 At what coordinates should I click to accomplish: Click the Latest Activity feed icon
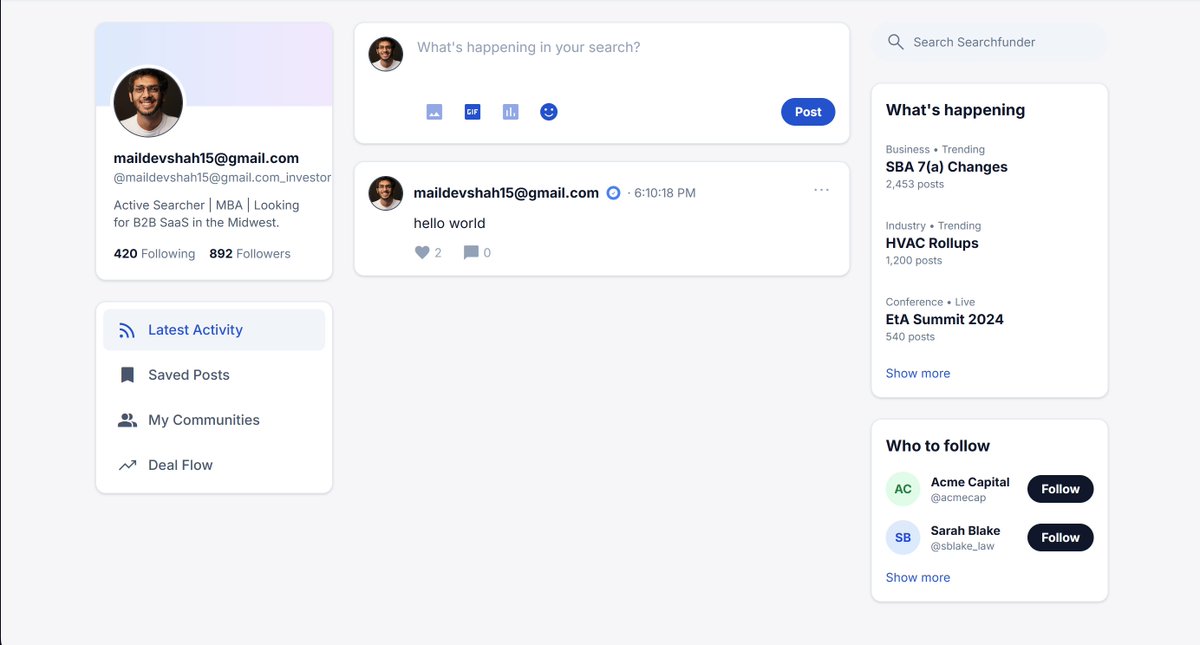pos(127,330)
